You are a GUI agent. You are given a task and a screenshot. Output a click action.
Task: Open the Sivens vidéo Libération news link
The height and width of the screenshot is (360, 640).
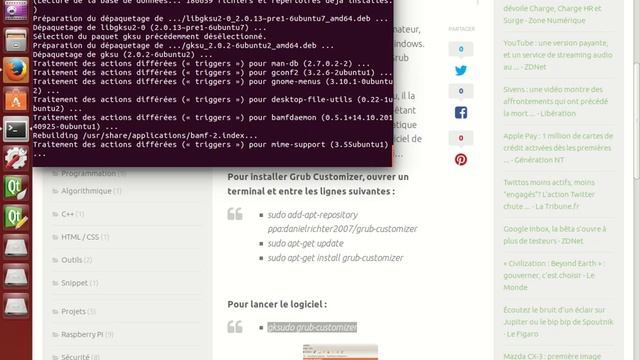click(556, 101)
